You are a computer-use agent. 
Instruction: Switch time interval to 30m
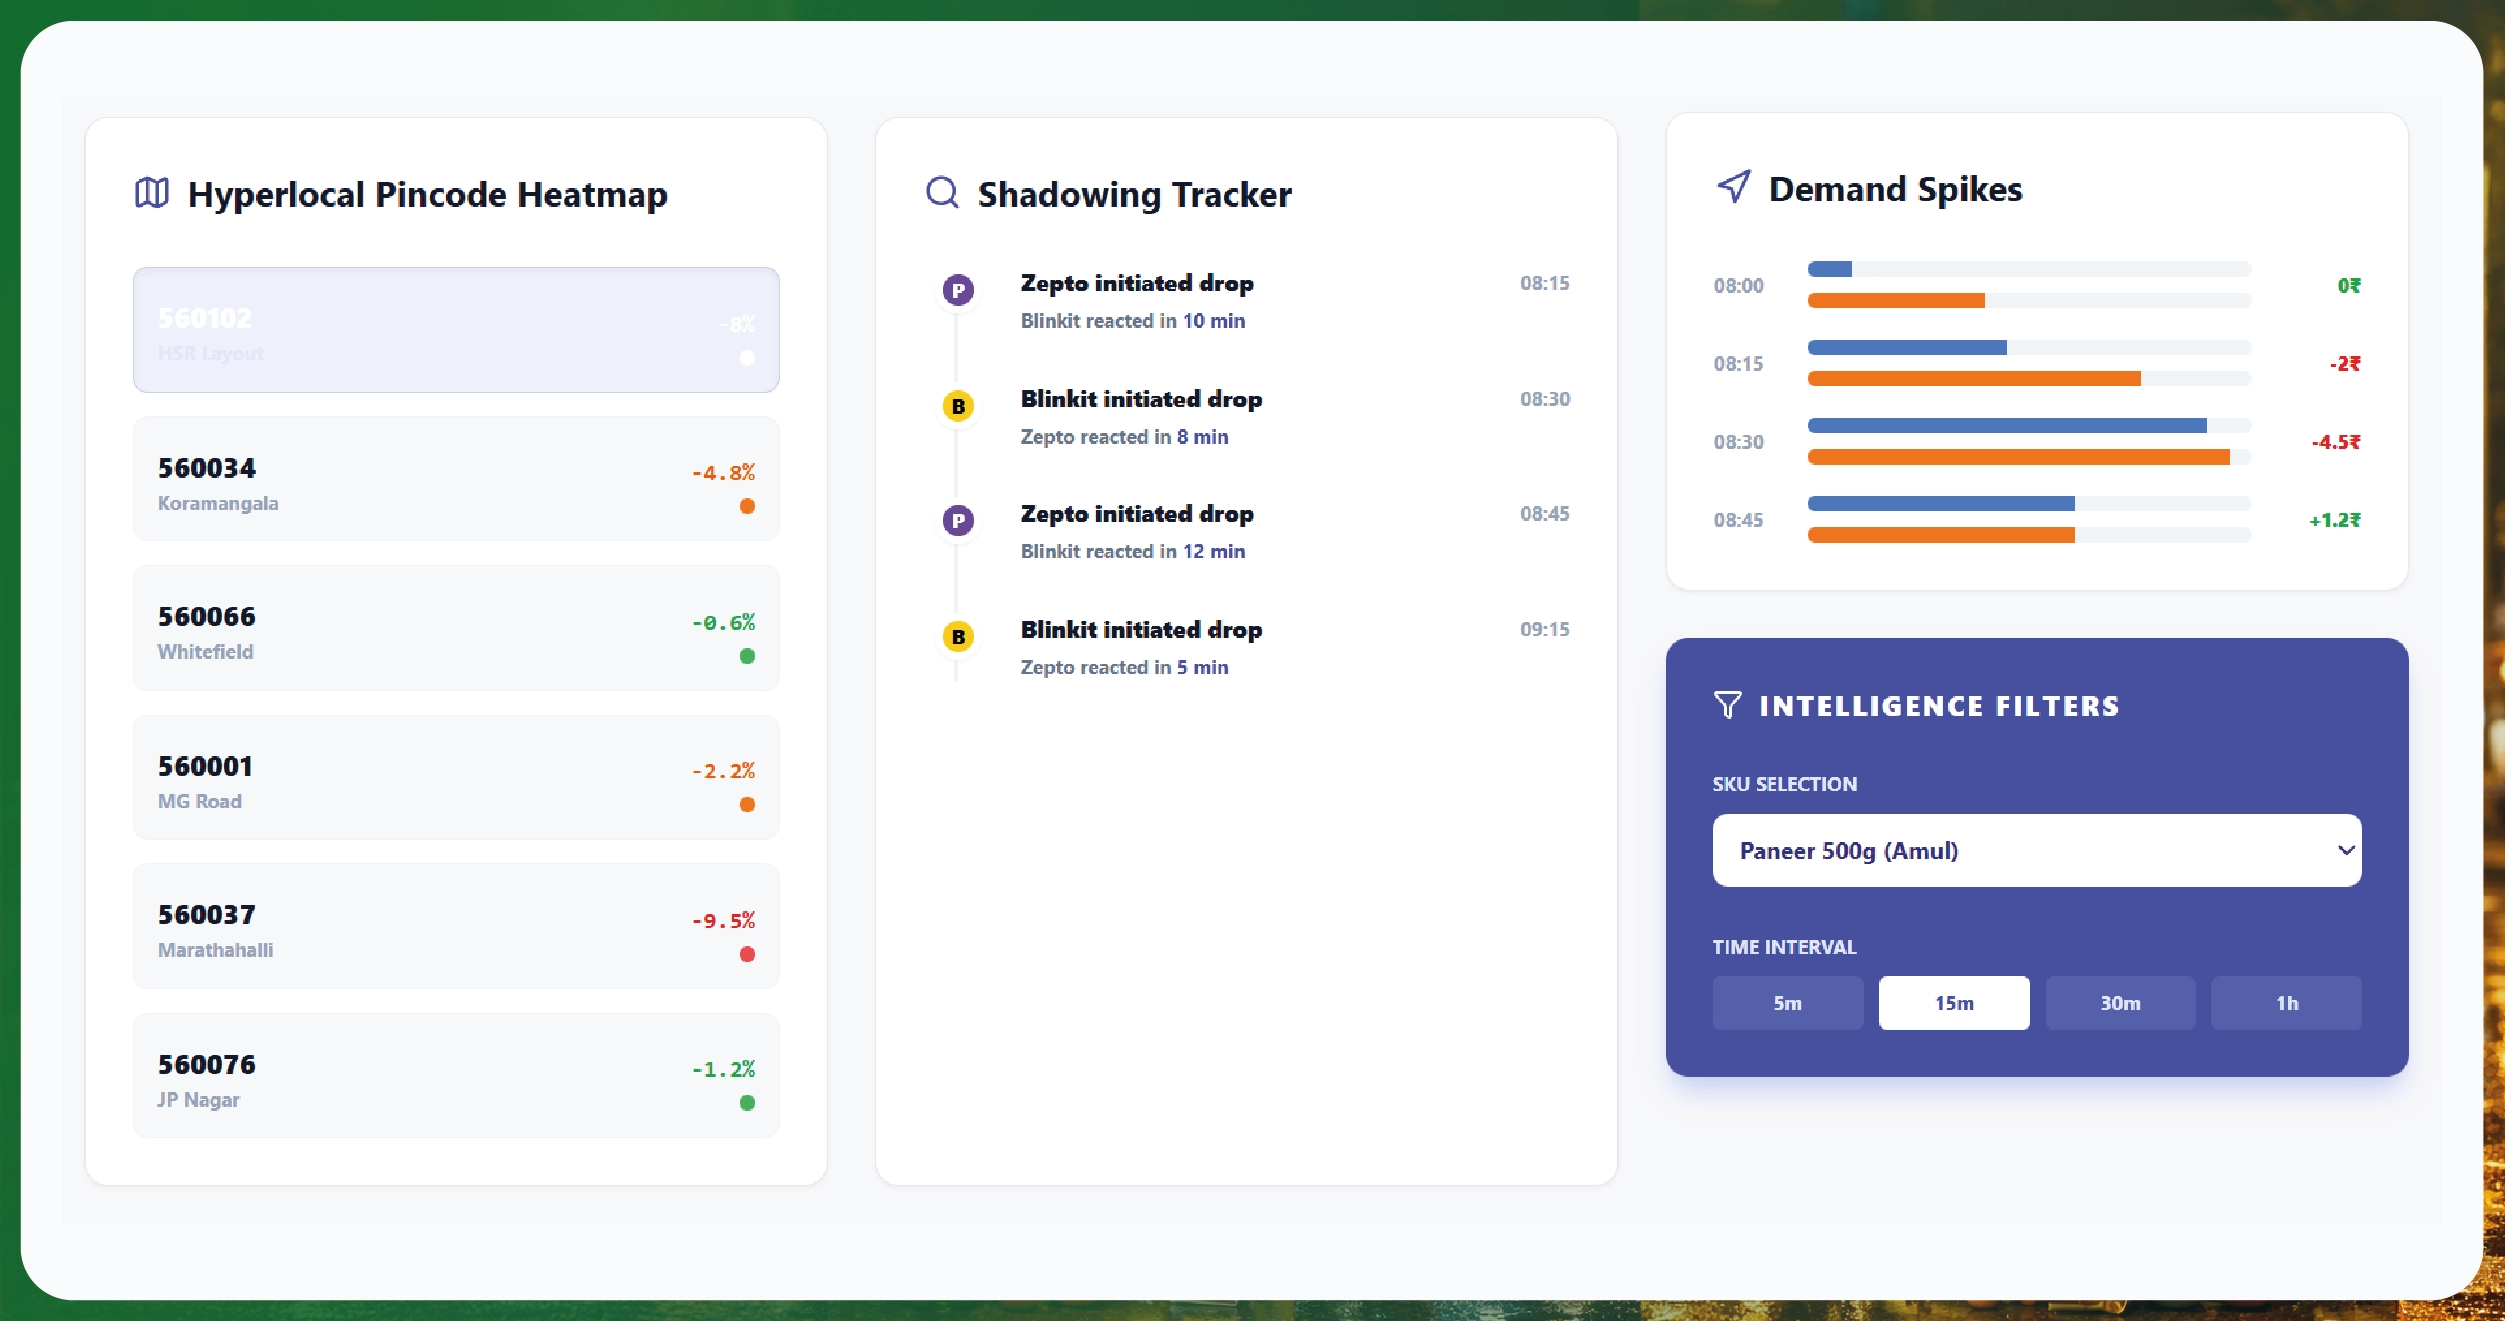[x=2120, y=1003]
